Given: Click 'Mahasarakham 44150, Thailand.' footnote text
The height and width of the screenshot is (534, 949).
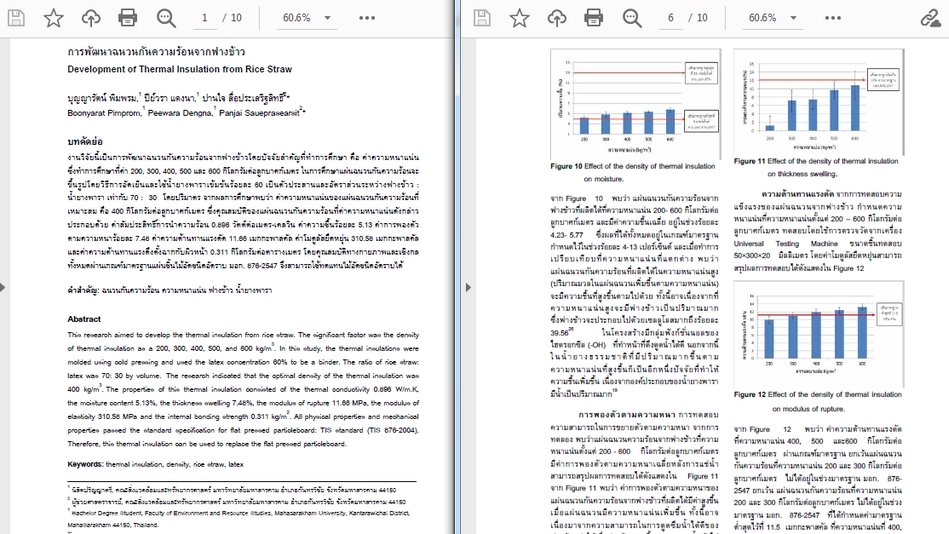Looking at the screenshot, I should (113, 525).
